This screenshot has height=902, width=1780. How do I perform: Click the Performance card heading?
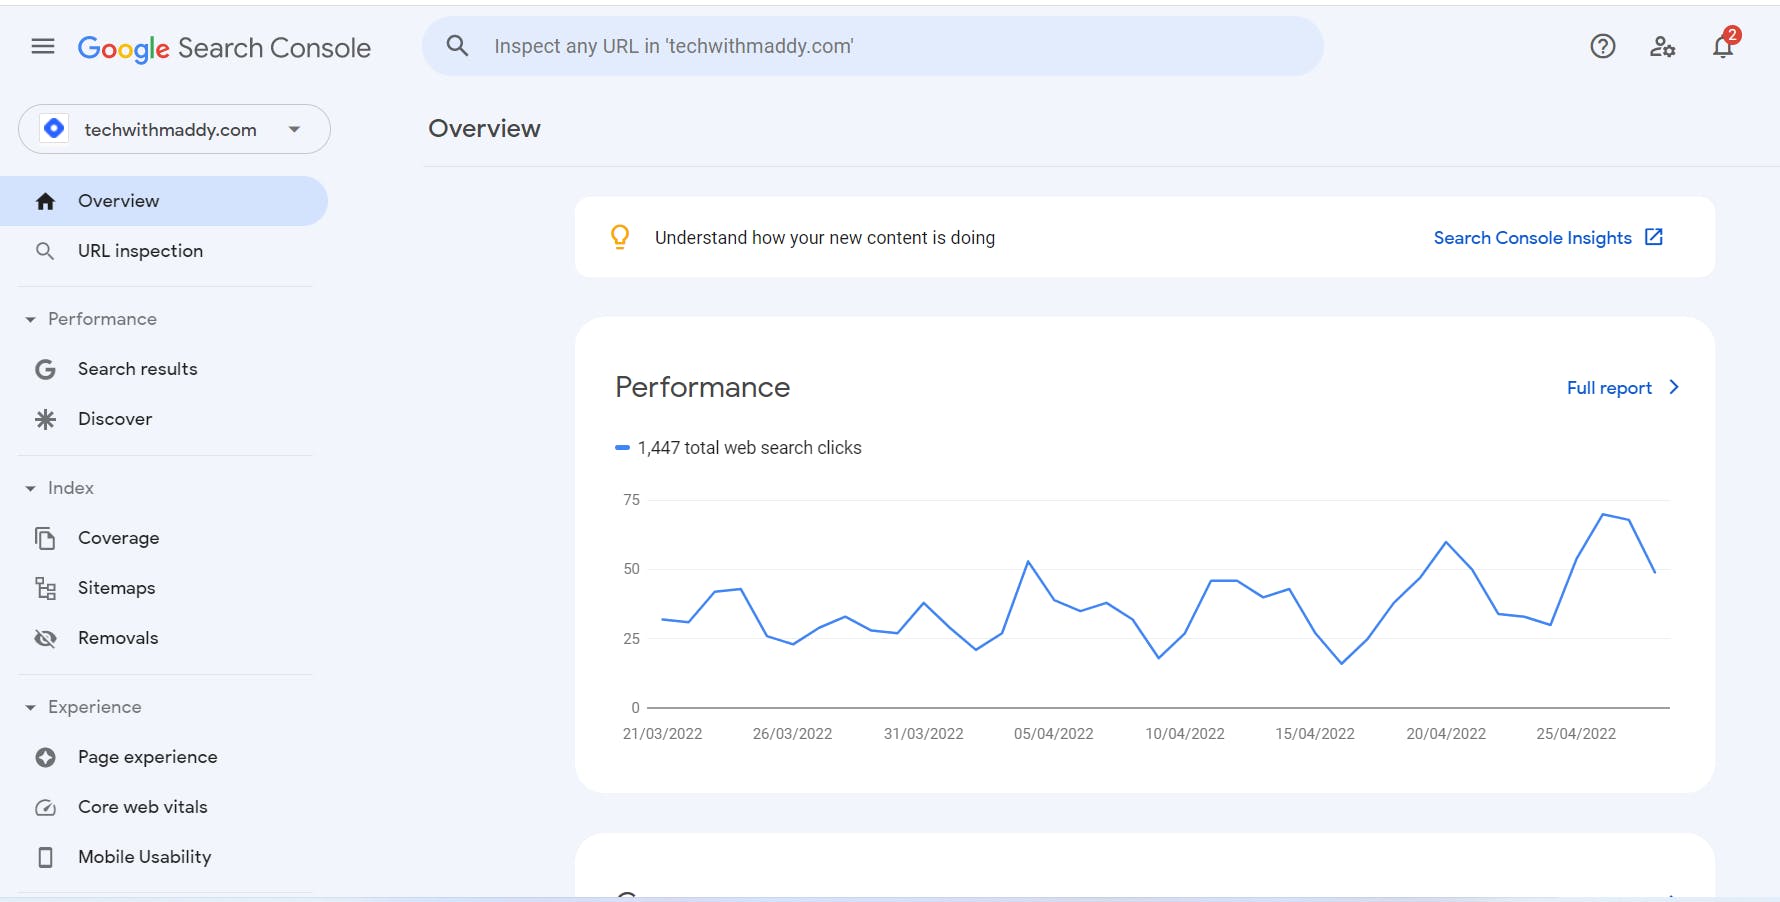pyautogui.click(x=703, y=387)
